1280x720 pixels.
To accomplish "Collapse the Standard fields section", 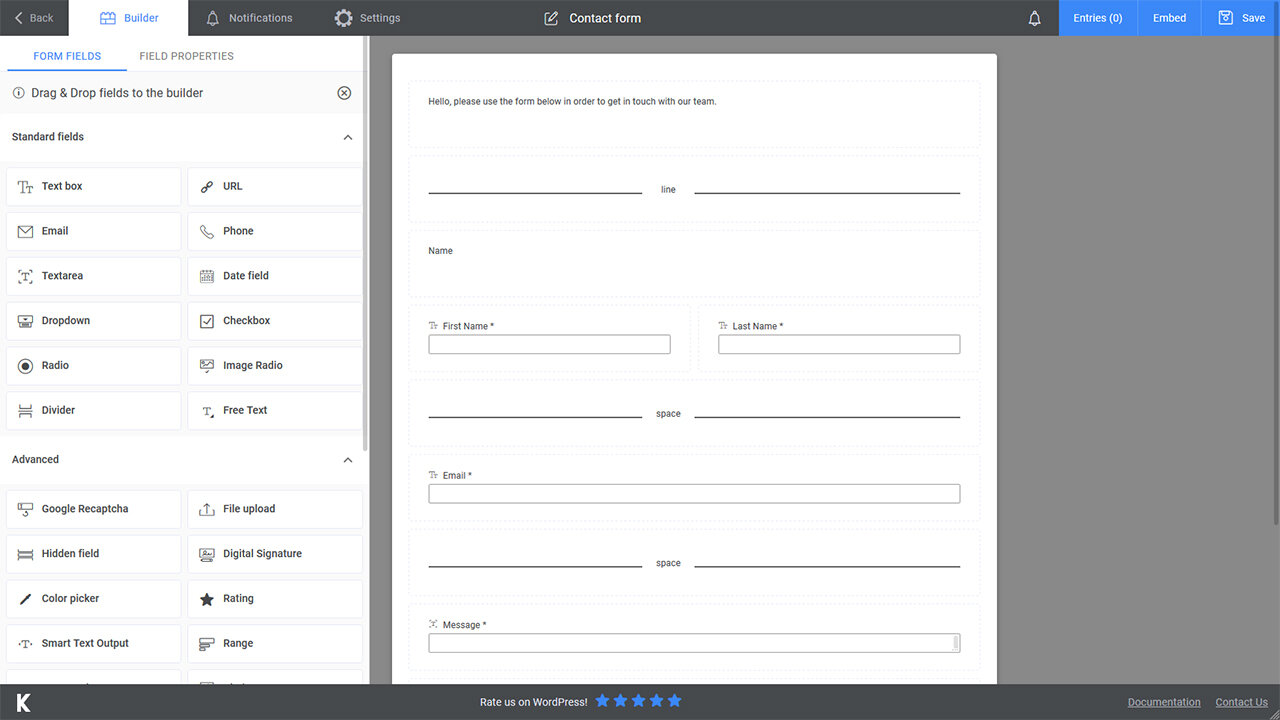I will 348,137.
